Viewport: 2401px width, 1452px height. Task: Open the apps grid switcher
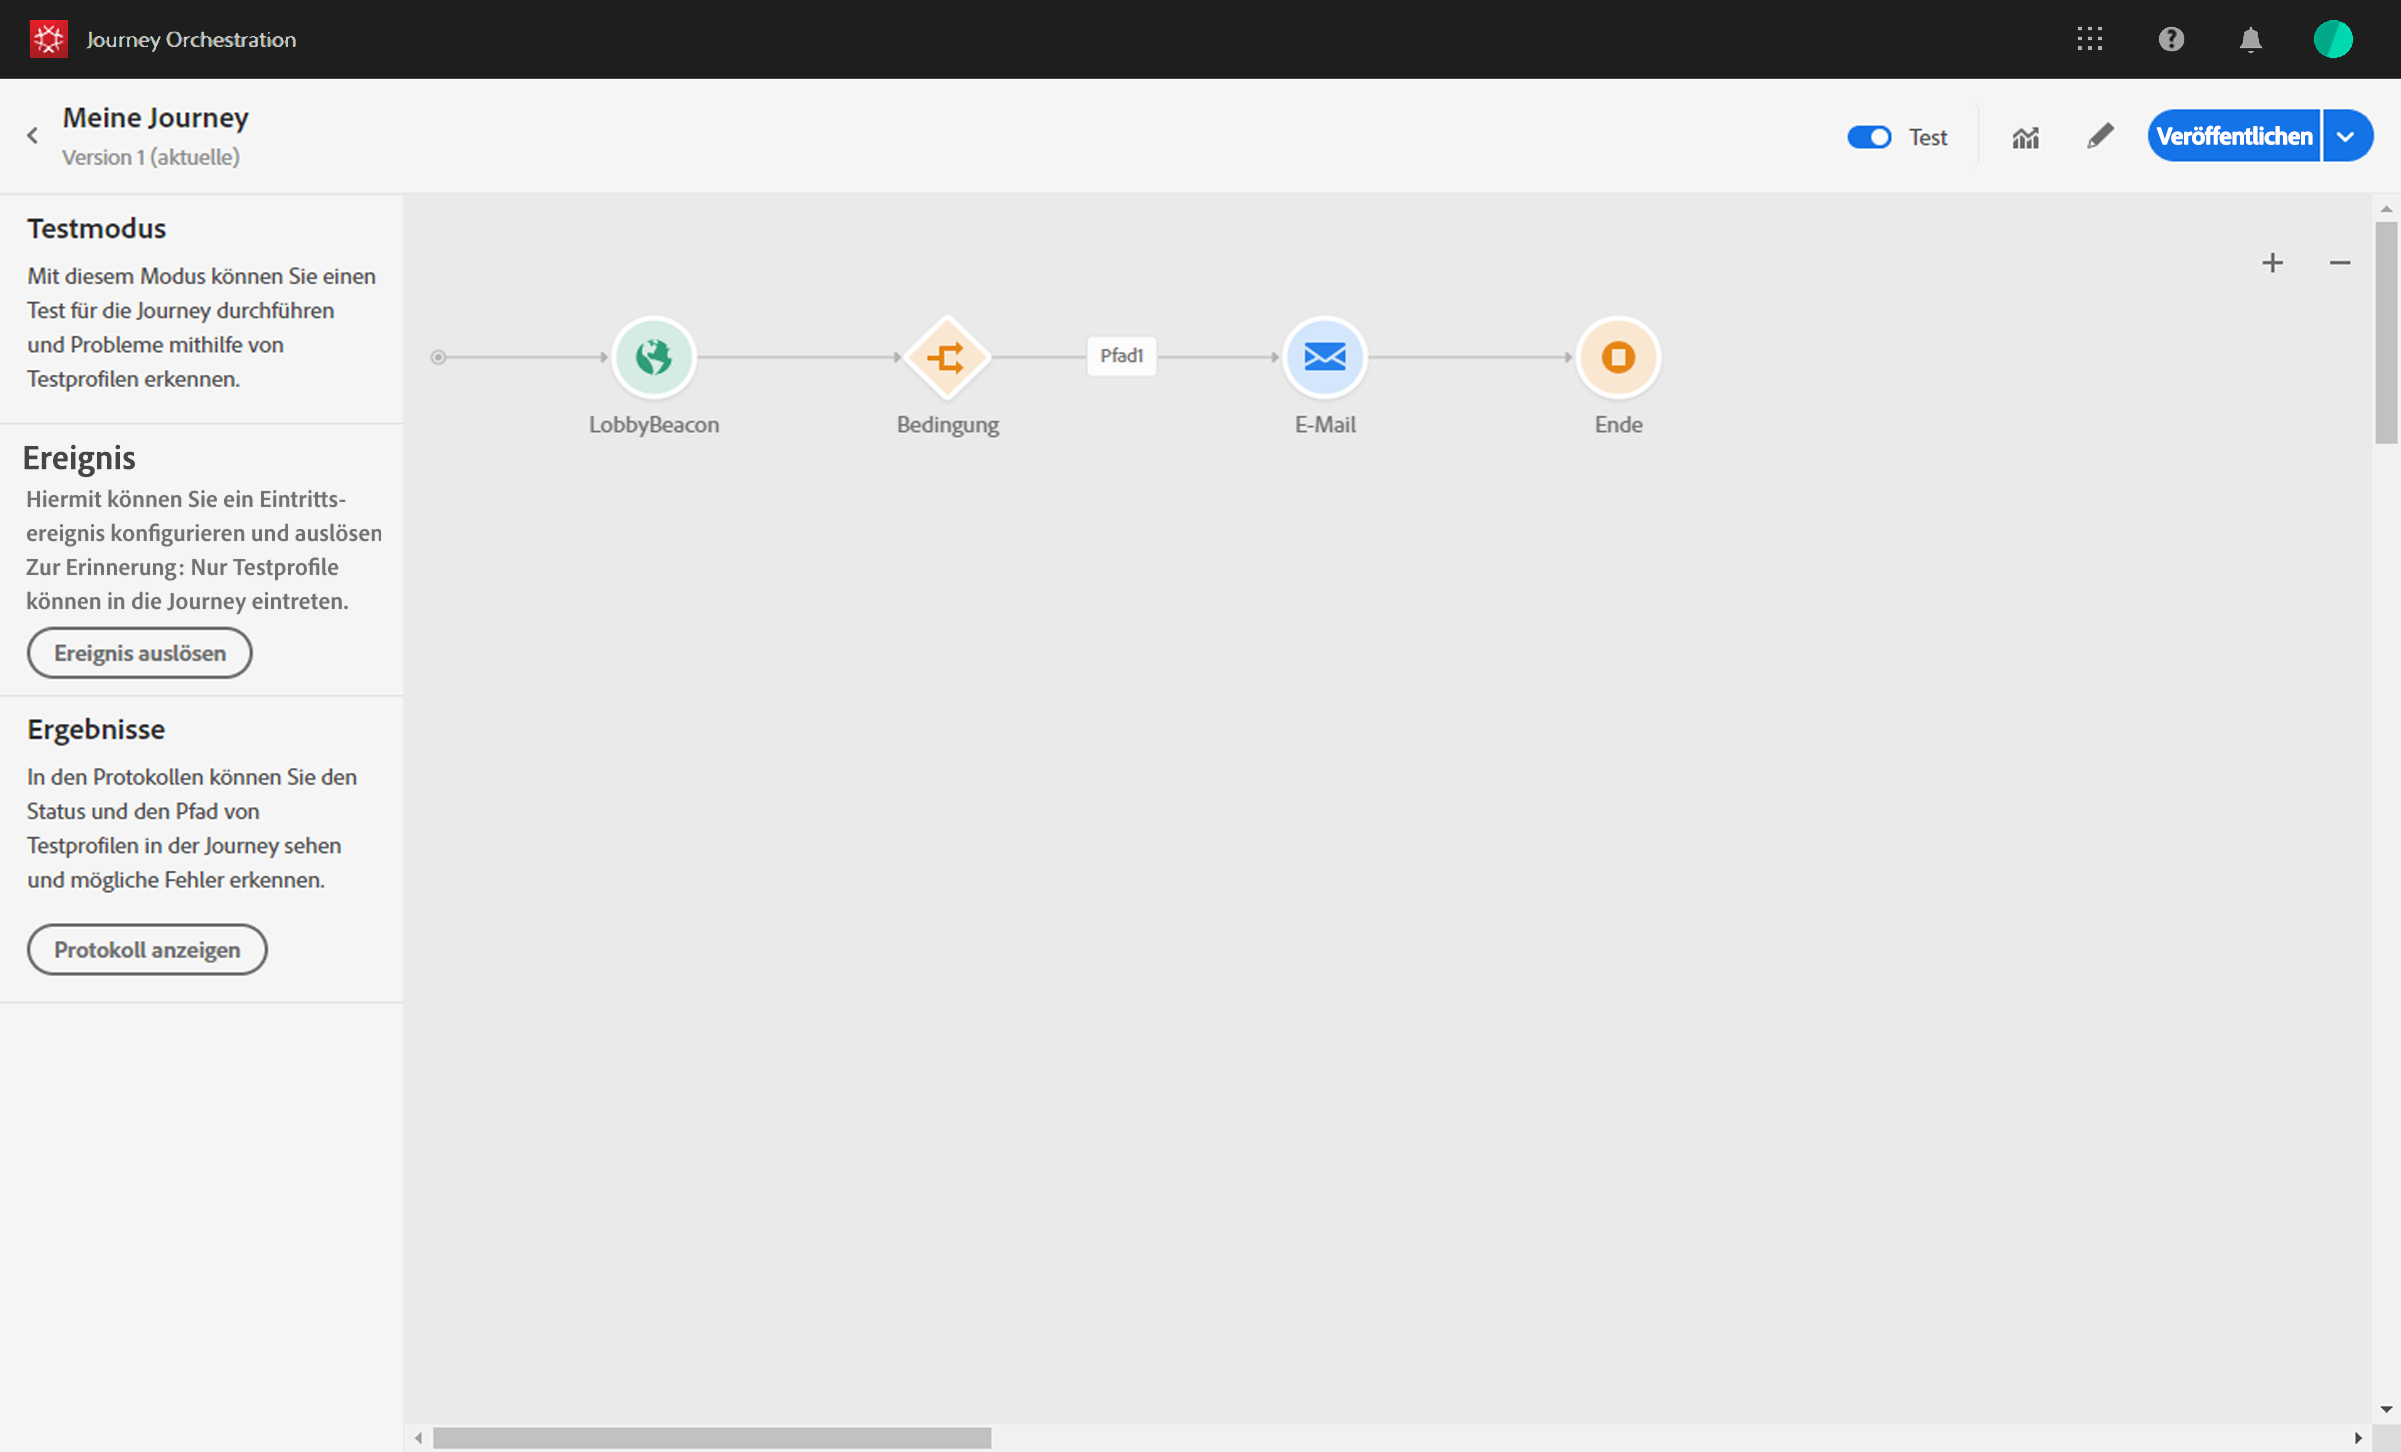click(2089, 39)
